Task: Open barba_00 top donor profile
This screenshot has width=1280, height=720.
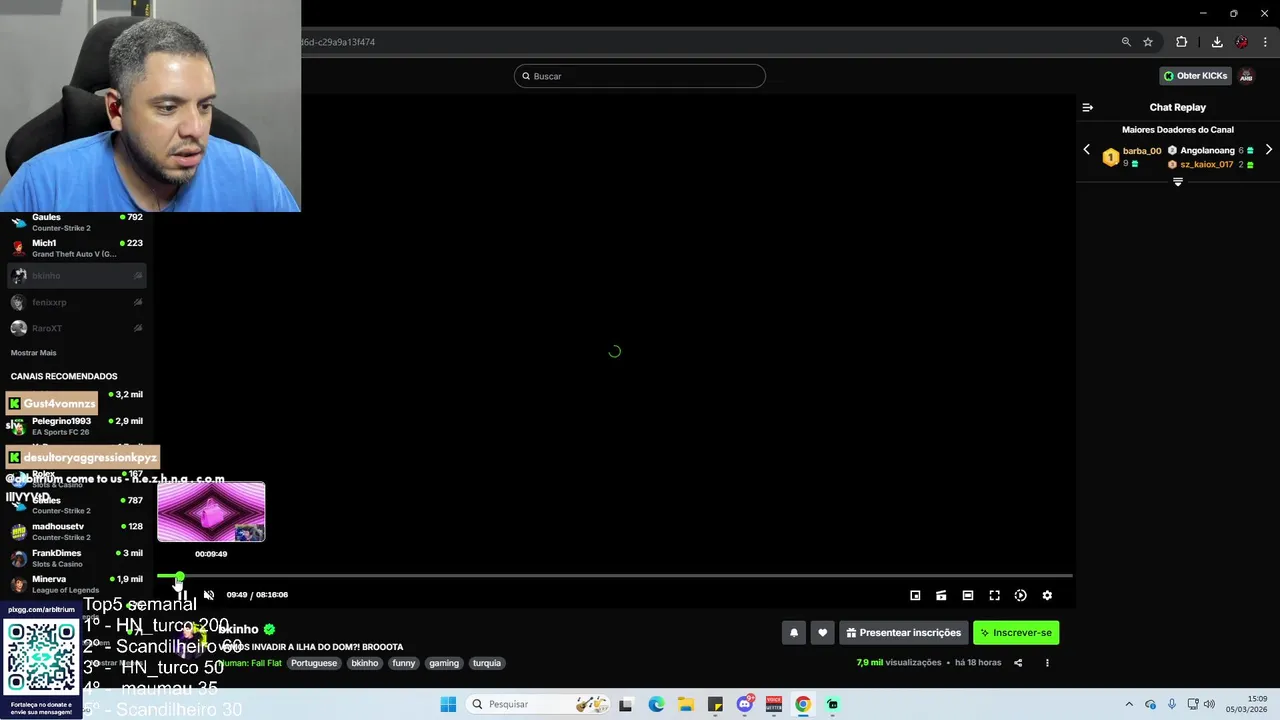Action: click(1142, 151)
